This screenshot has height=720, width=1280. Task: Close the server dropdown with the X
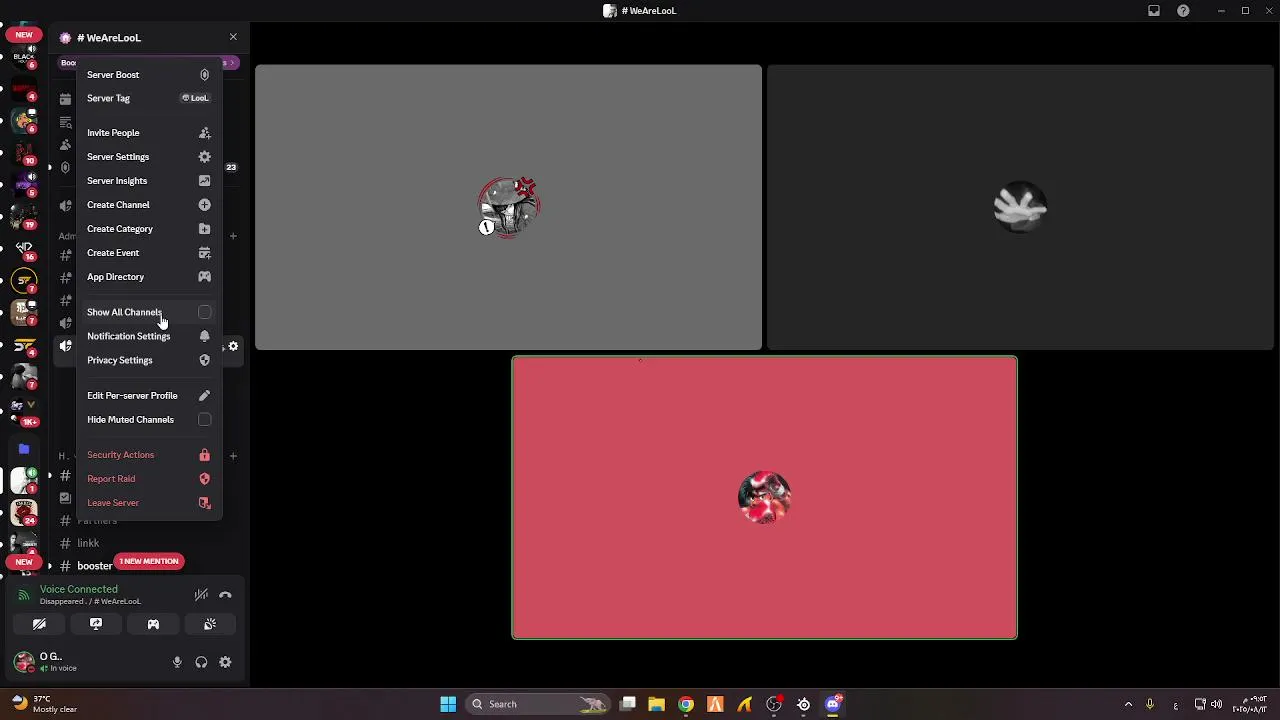(x=233, y=37)
